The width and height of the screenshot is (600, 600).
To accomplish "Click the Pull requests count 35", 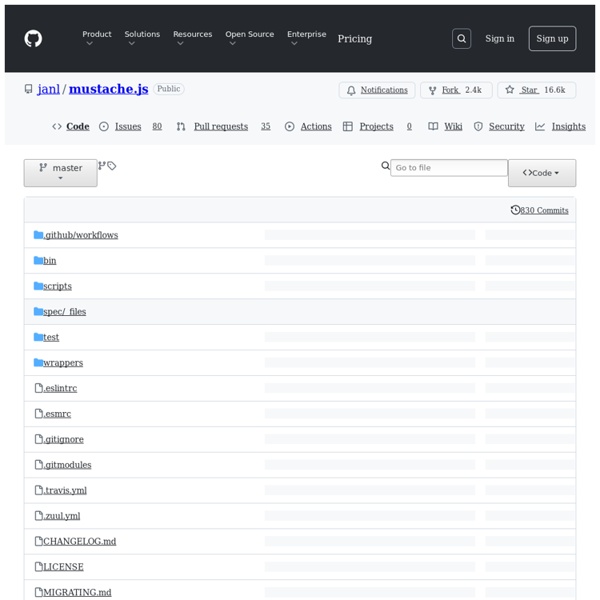I will coord(266,127).
